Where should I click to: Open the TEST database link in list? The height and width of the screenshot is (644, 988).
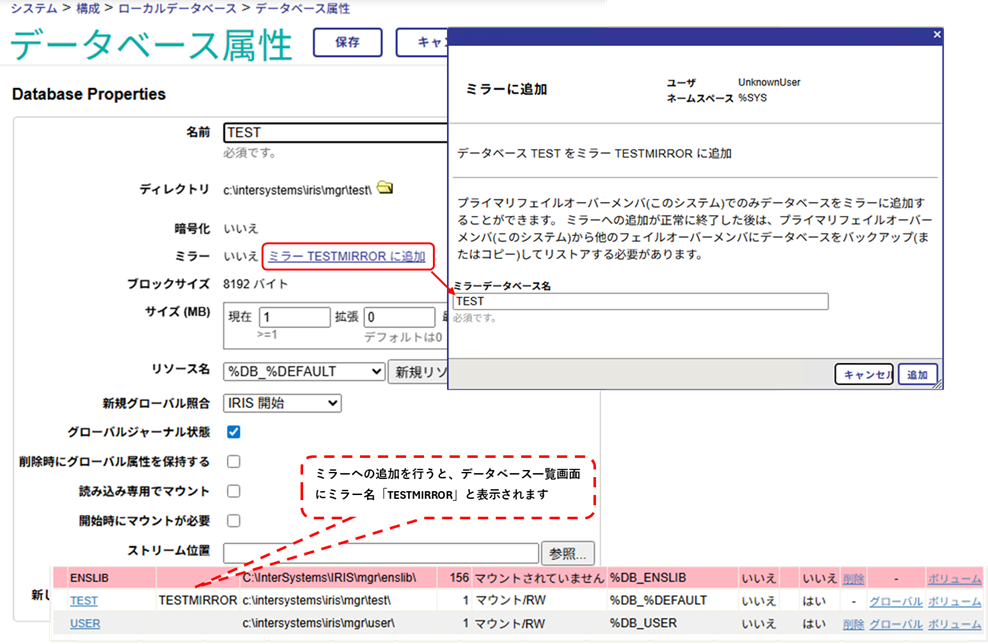click(x=84, y=601)
